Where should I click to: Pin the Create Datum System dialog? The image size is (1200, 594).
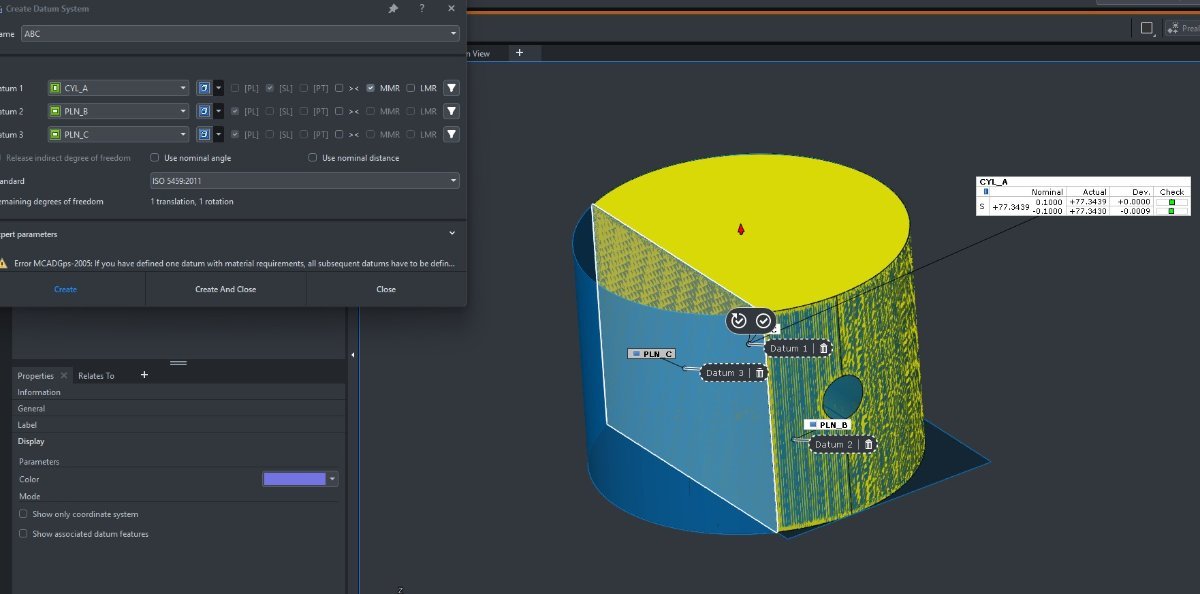pos(394,8)
